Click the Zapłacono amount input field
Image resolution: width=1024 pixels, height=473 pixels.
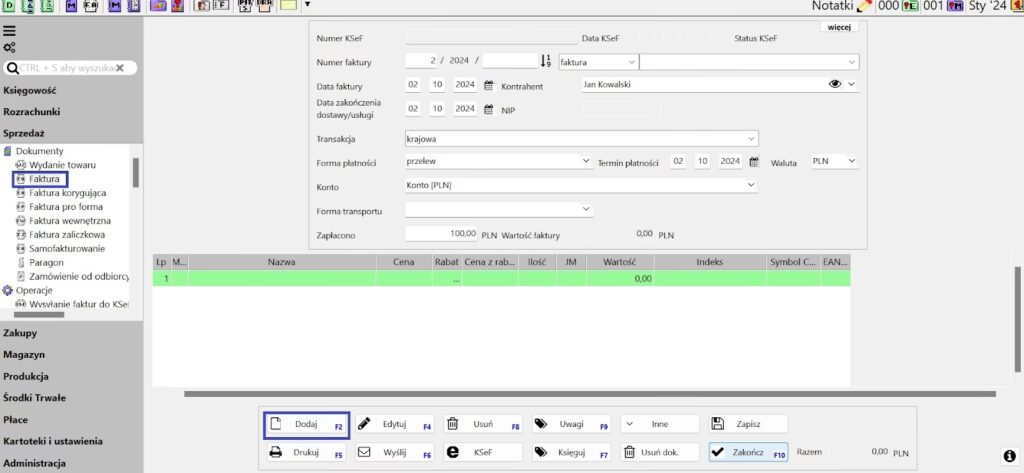pos(442,233)
